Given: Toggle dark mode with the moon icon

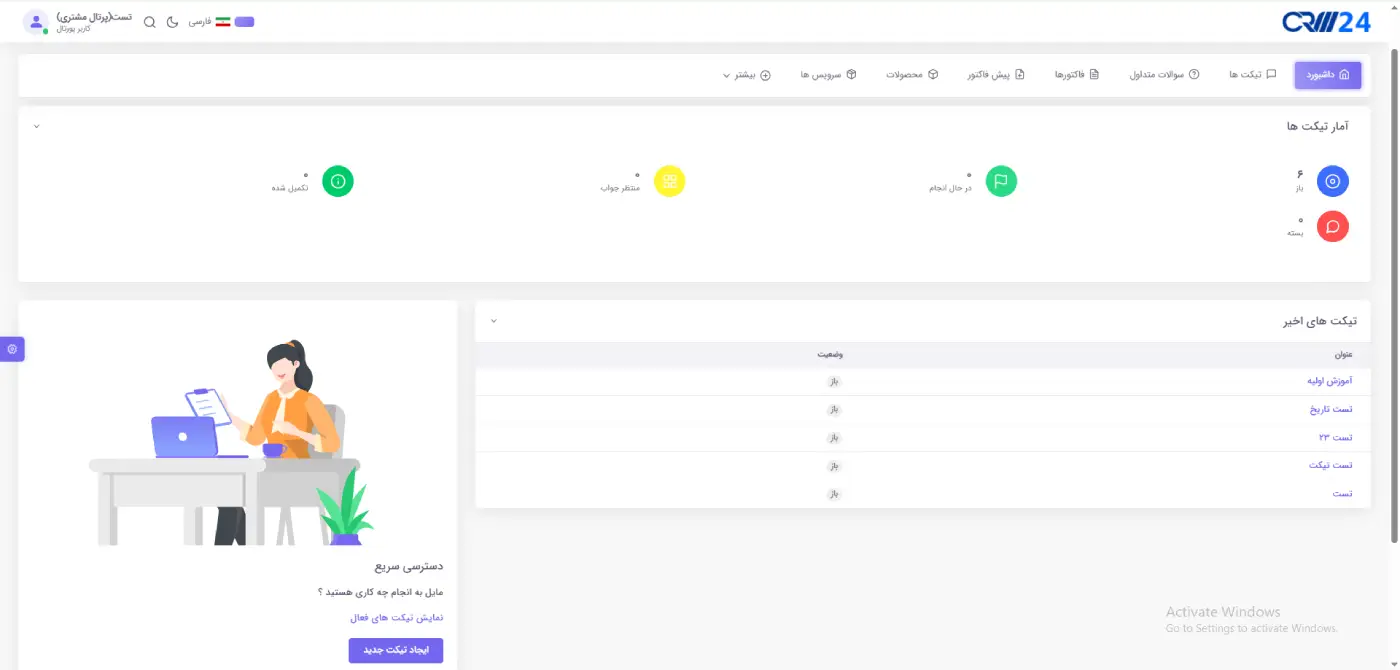Looking at the screenshot, I should [x=172, y=22].
